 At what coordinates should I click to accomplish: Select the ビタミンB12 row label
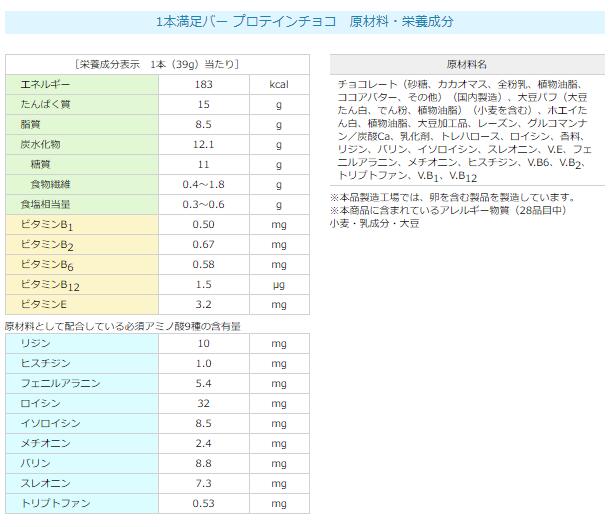point(47,285)
